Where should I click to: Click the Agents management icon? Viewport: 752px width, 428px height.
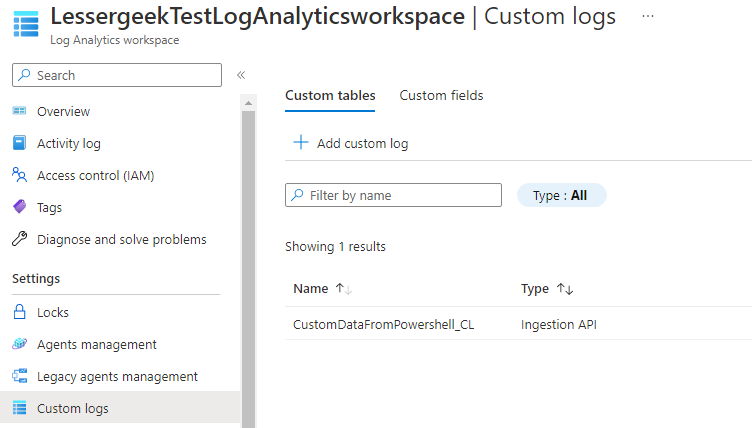tap(19, 344)
